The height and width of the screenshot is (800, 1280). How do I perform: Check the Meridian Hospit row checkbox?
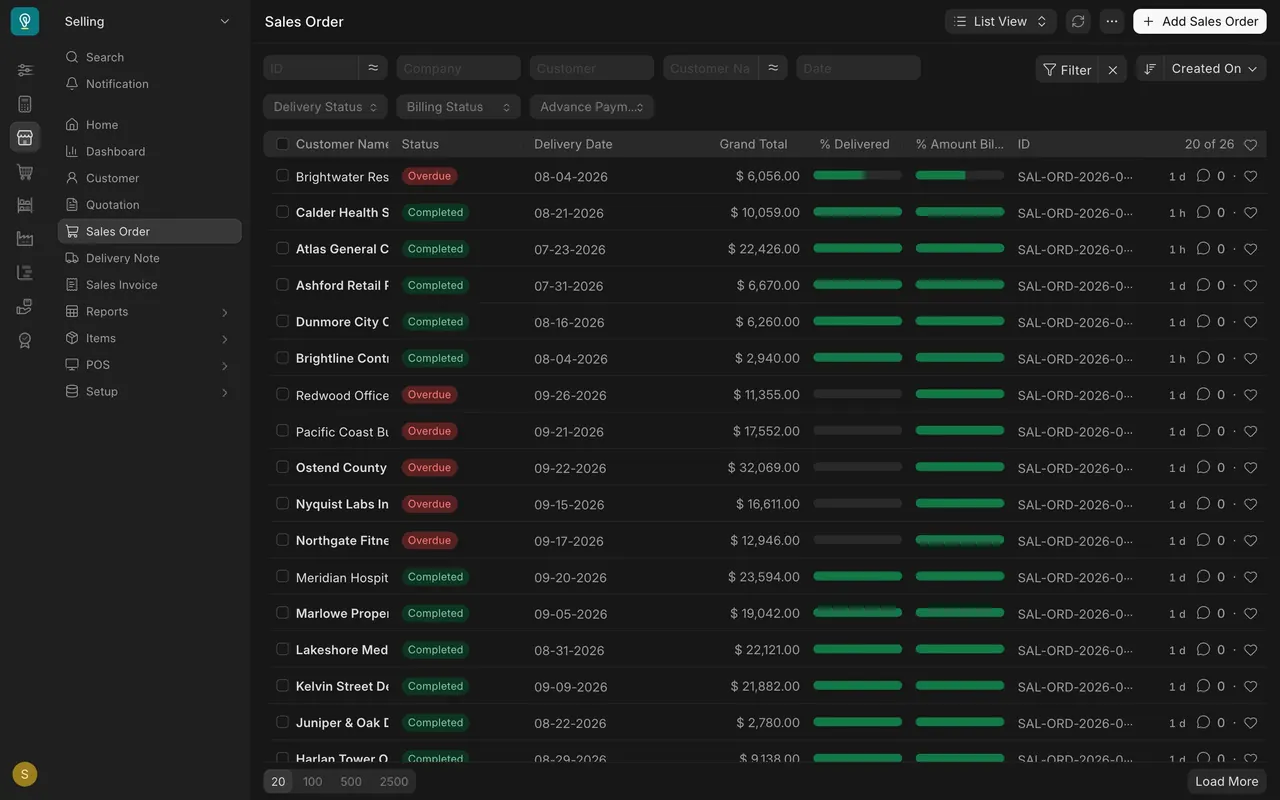coord(282,576)
